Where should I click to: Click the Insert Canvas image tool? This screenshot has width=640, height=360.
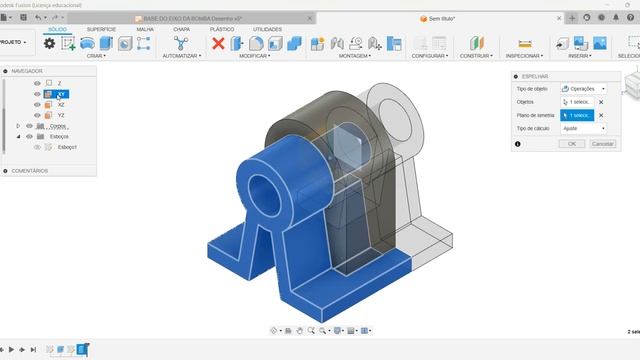coord(600,43)
